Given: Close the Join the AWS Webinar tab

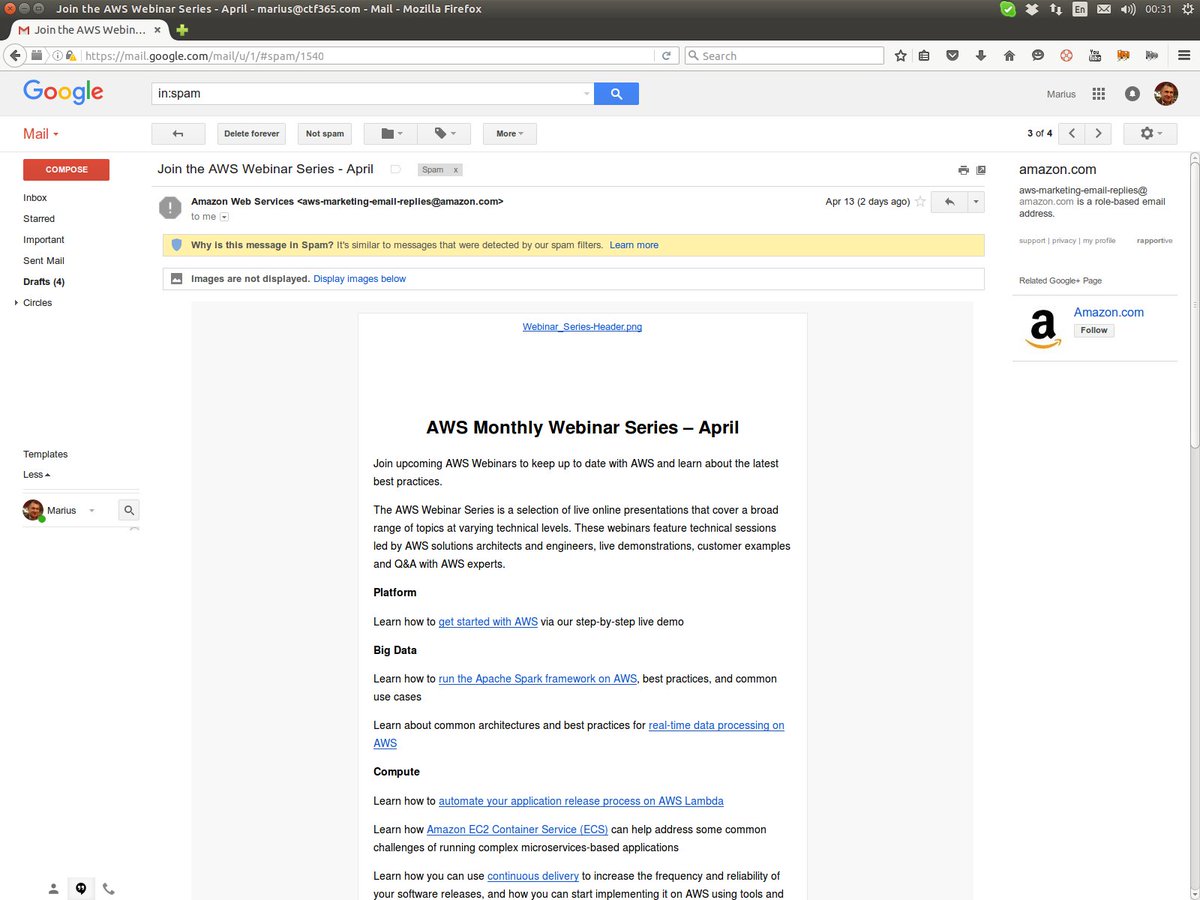Looking at the screenshot, I should click(x=157, y=30).
